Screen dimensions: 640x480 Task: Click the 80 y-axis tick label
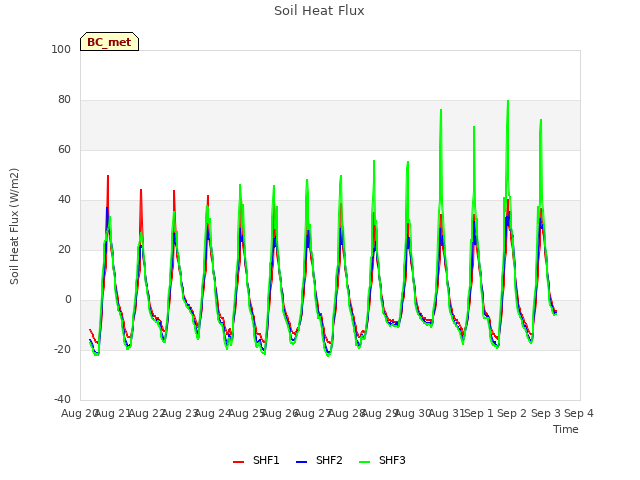tap(64, 100)
